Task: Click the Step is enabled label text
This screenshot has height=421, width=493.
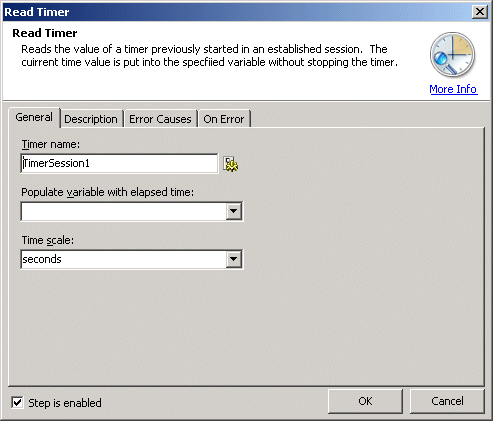Action: (x=65, y=403)
